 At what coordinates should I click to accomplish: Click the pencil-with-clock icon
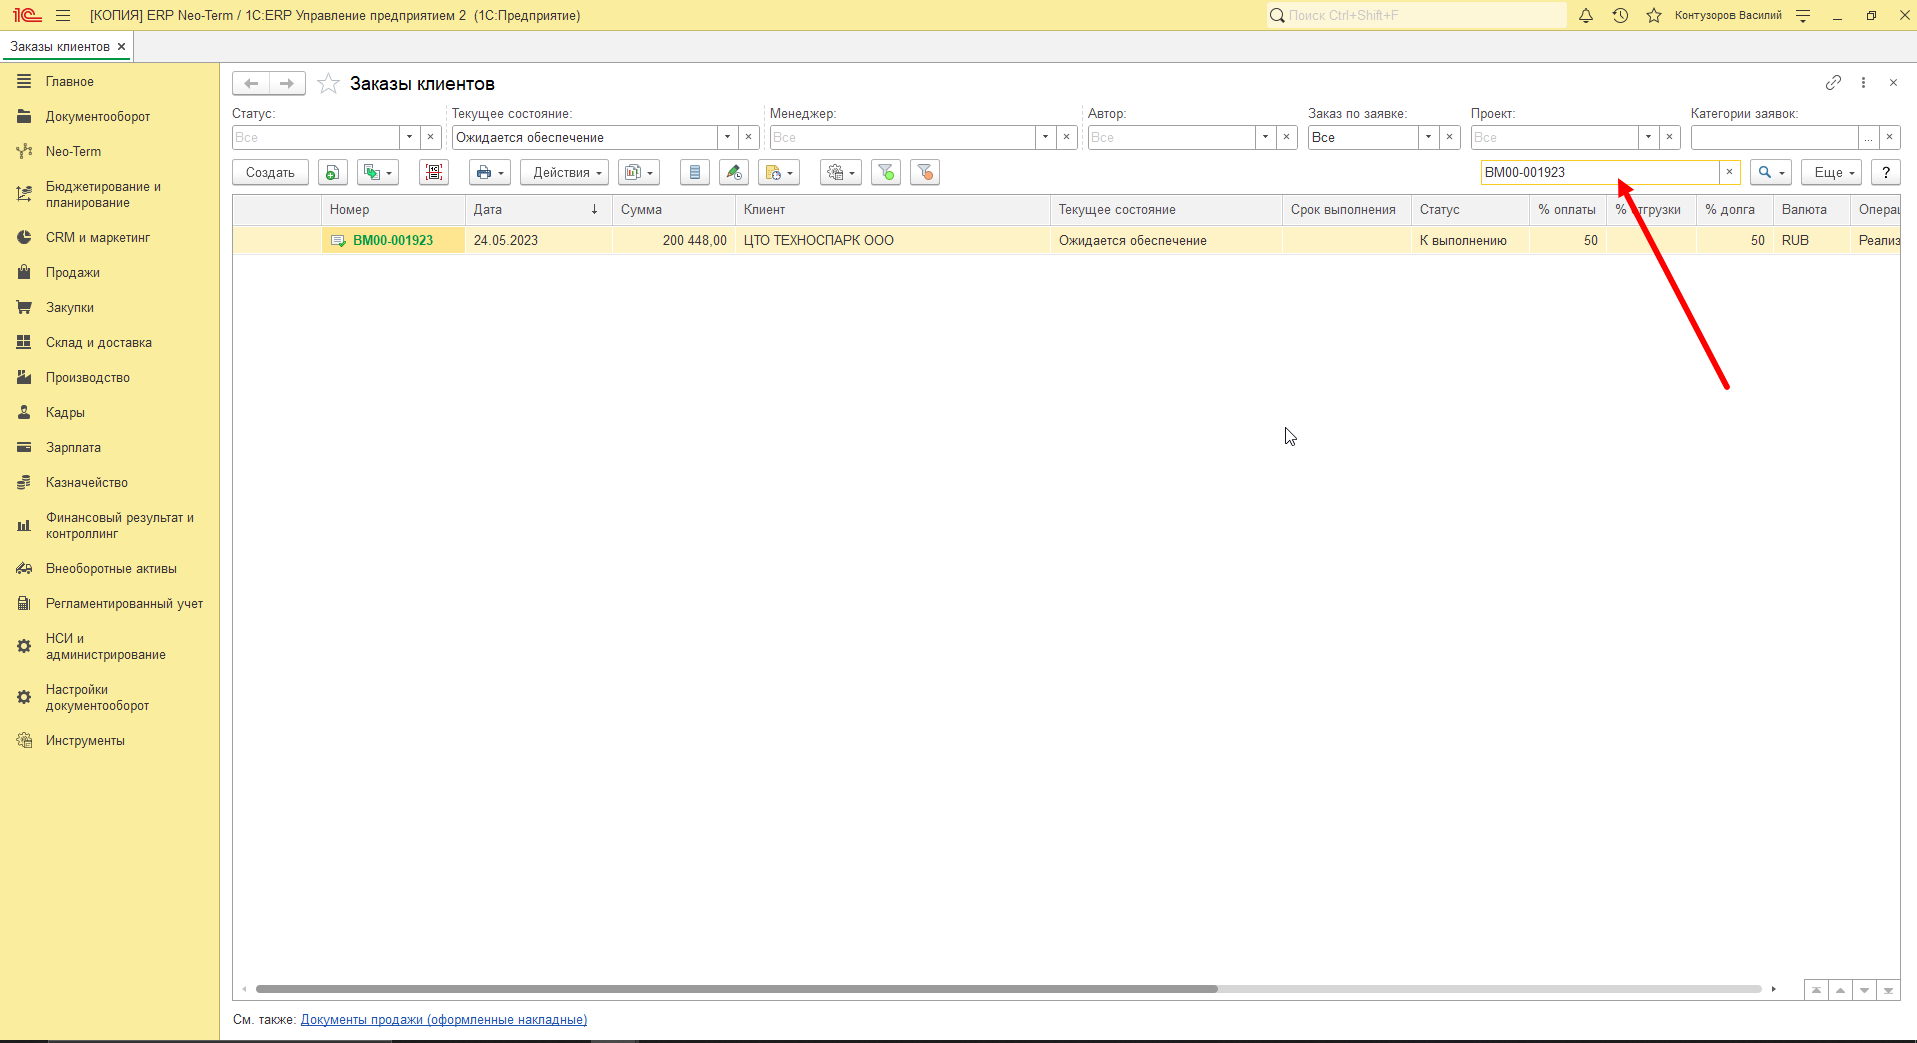[x=734, y=172]
